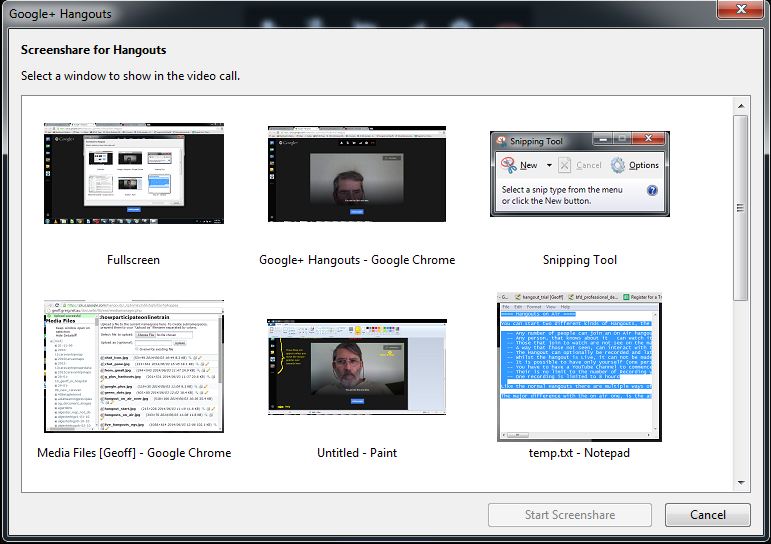This screenshot has height=544, width=771.
Task: Choose the temp.txt Notepad window thumbnail
Action: pyautogui.click(x=581, y=366)
